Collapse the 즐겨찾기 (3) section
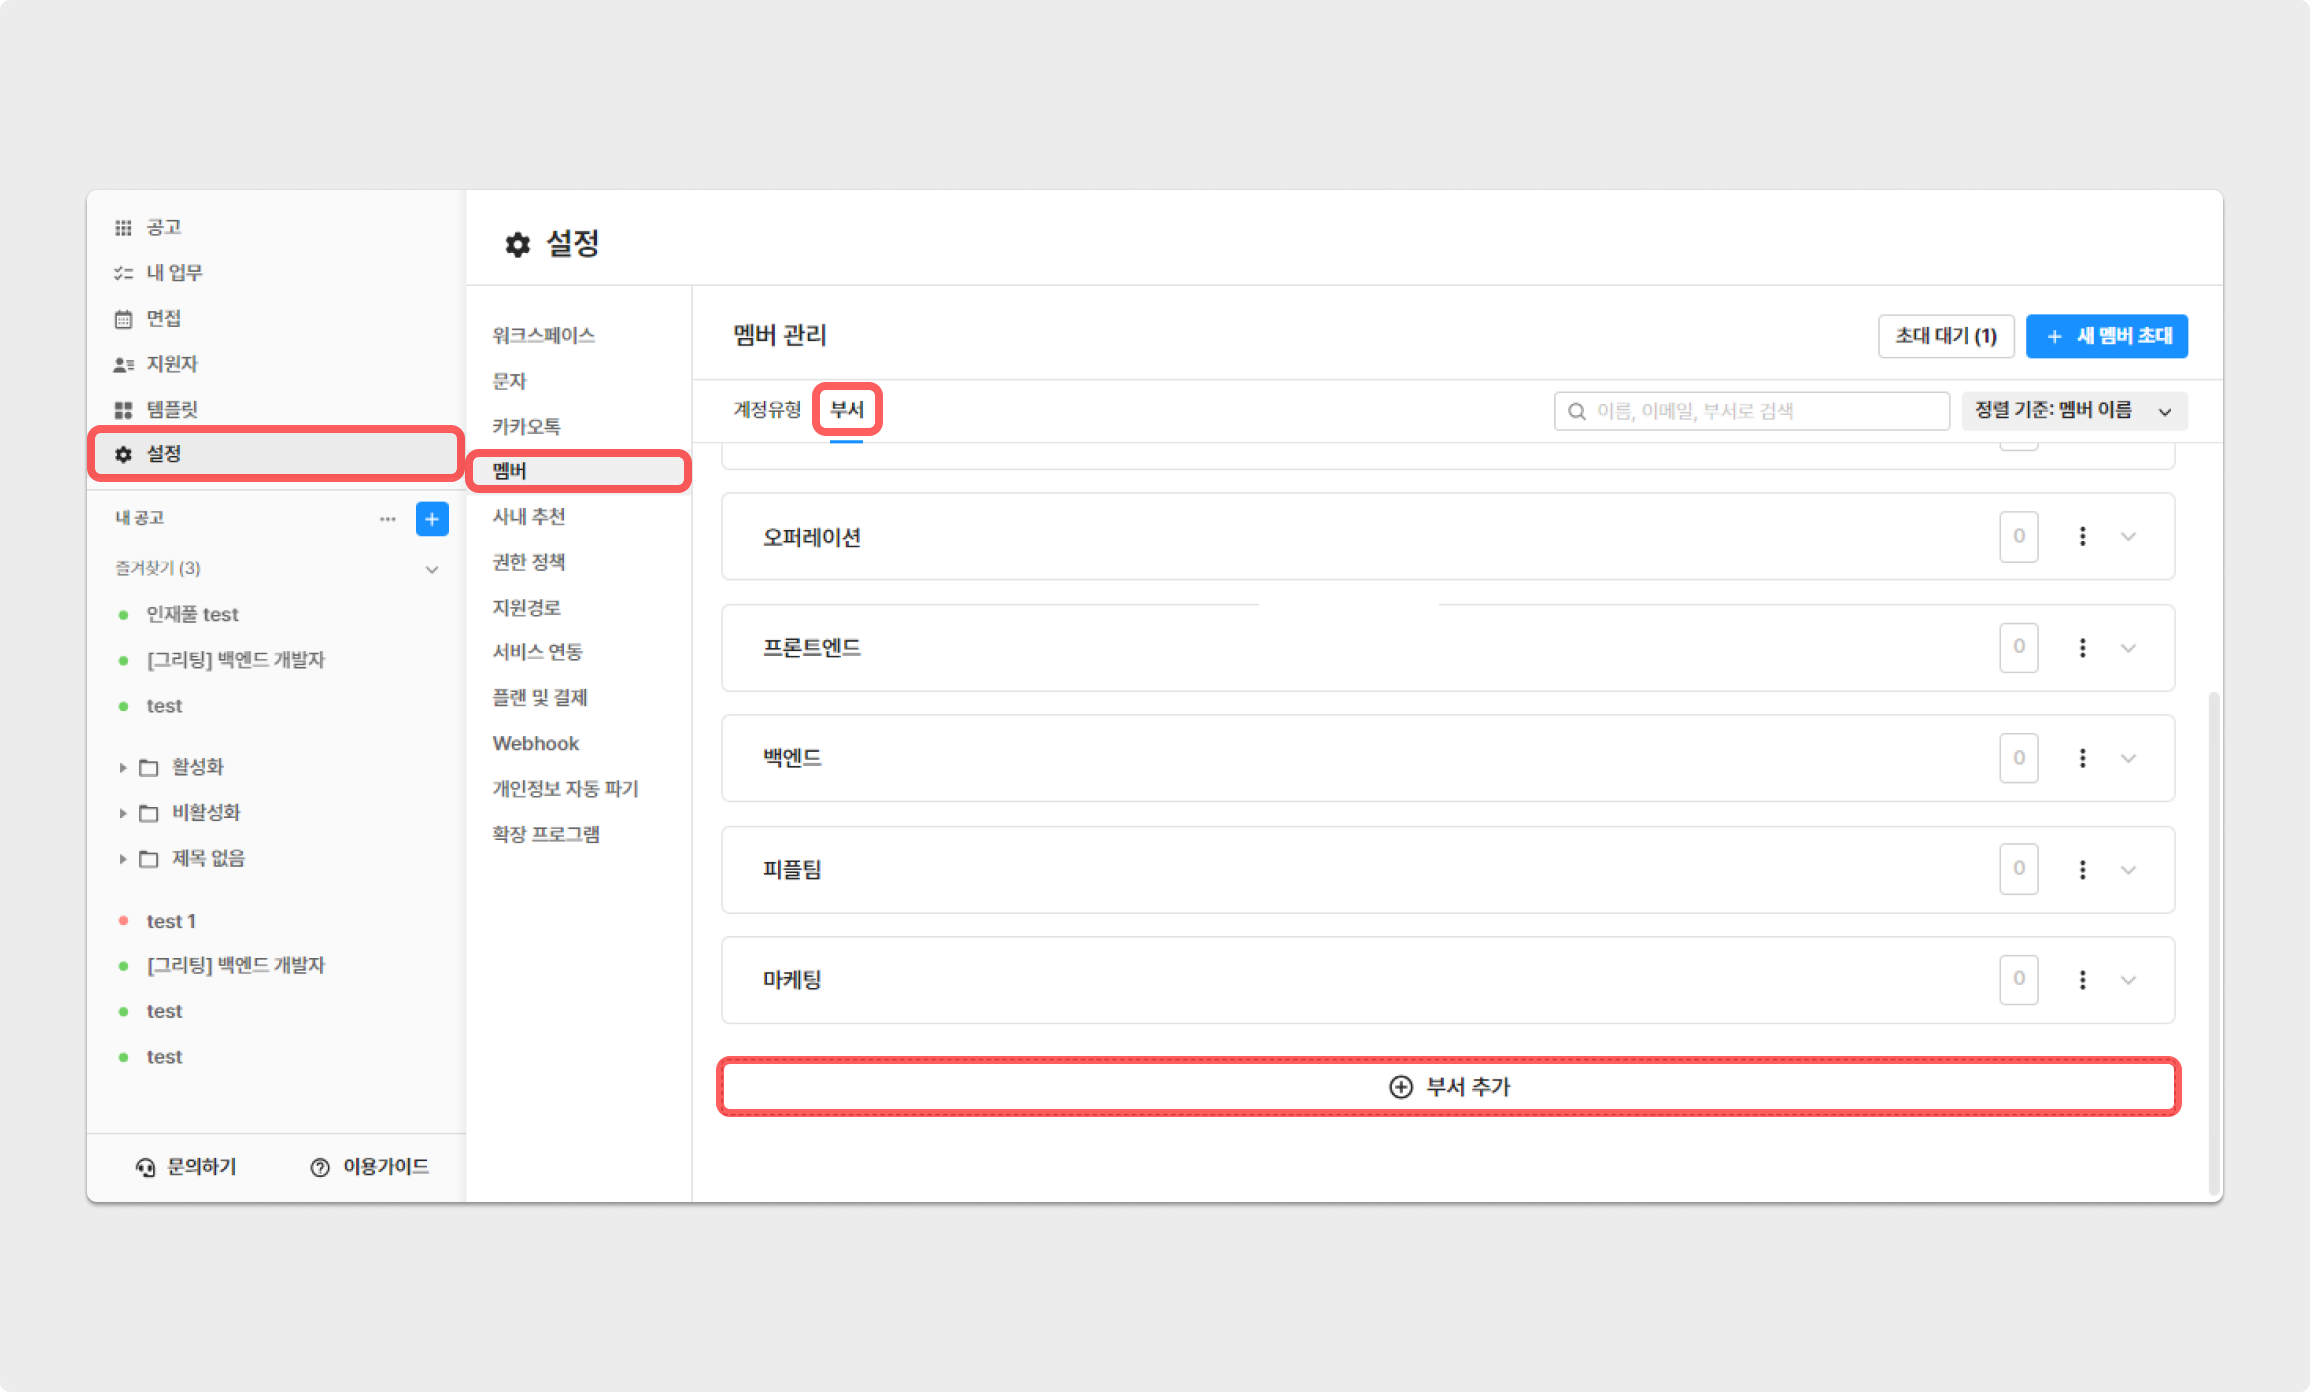This screenshot has width=2310, height=1392. [432, 569]
